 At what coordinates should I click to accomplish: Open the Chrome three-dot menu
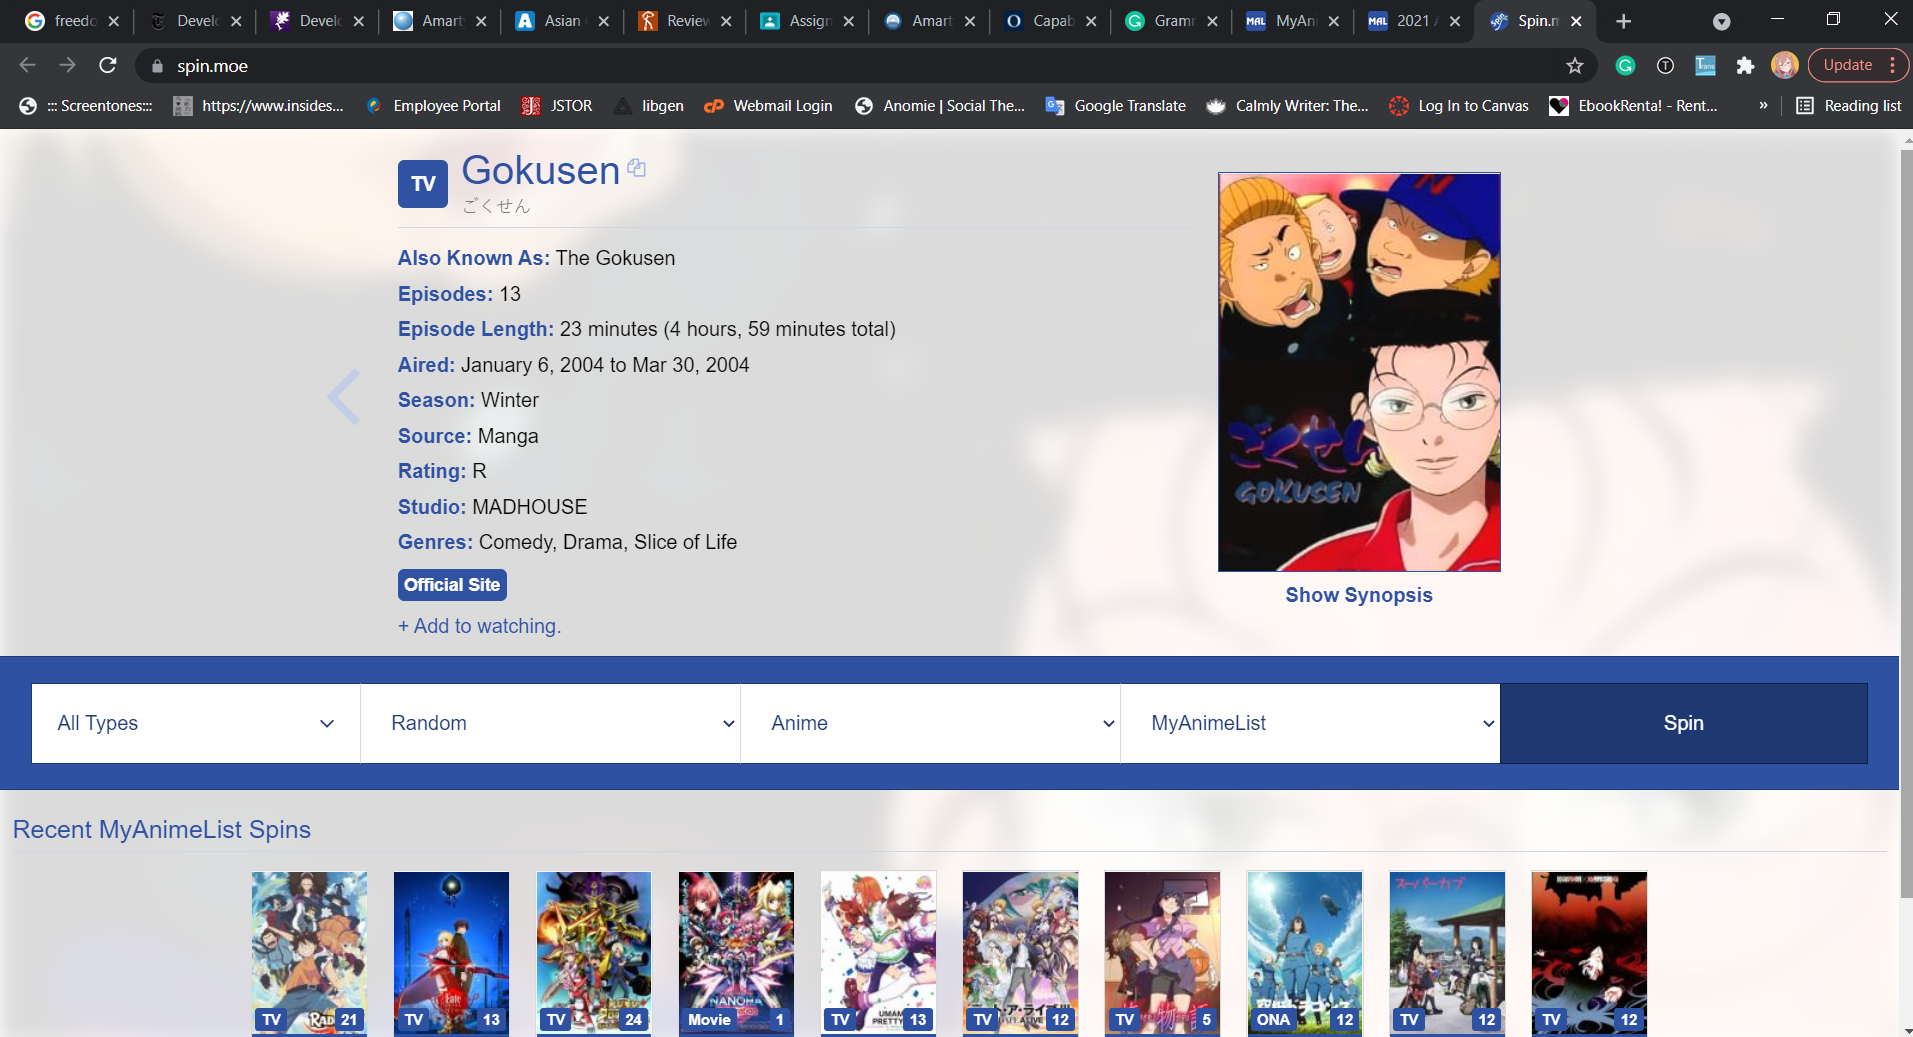pyautogui.click(x=1893, y=65)
